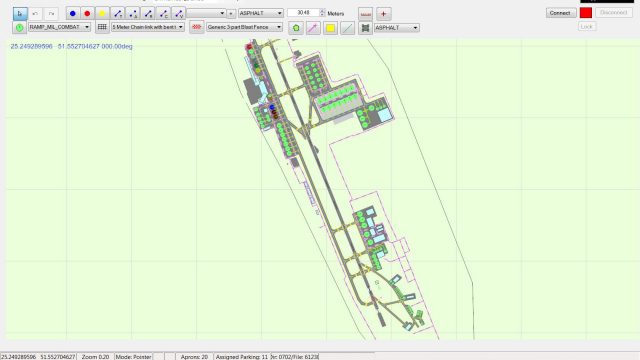Open the upper ASPHALT surface dropdown

[261, 13]
